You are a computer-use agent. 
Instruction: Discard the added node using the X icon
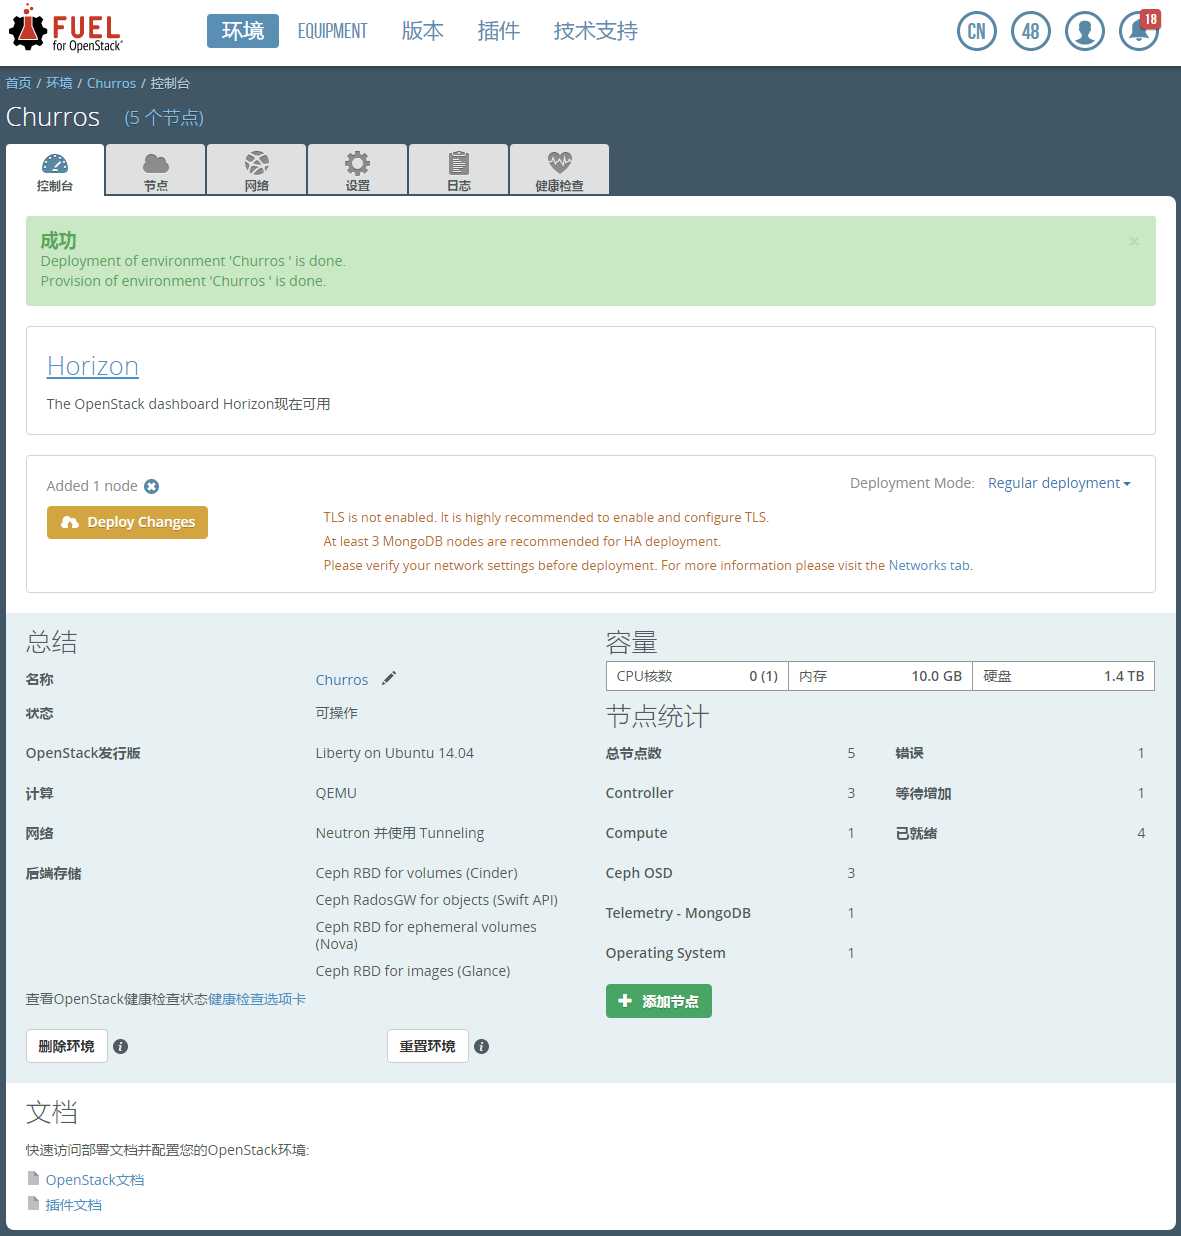tap(152, 486)
